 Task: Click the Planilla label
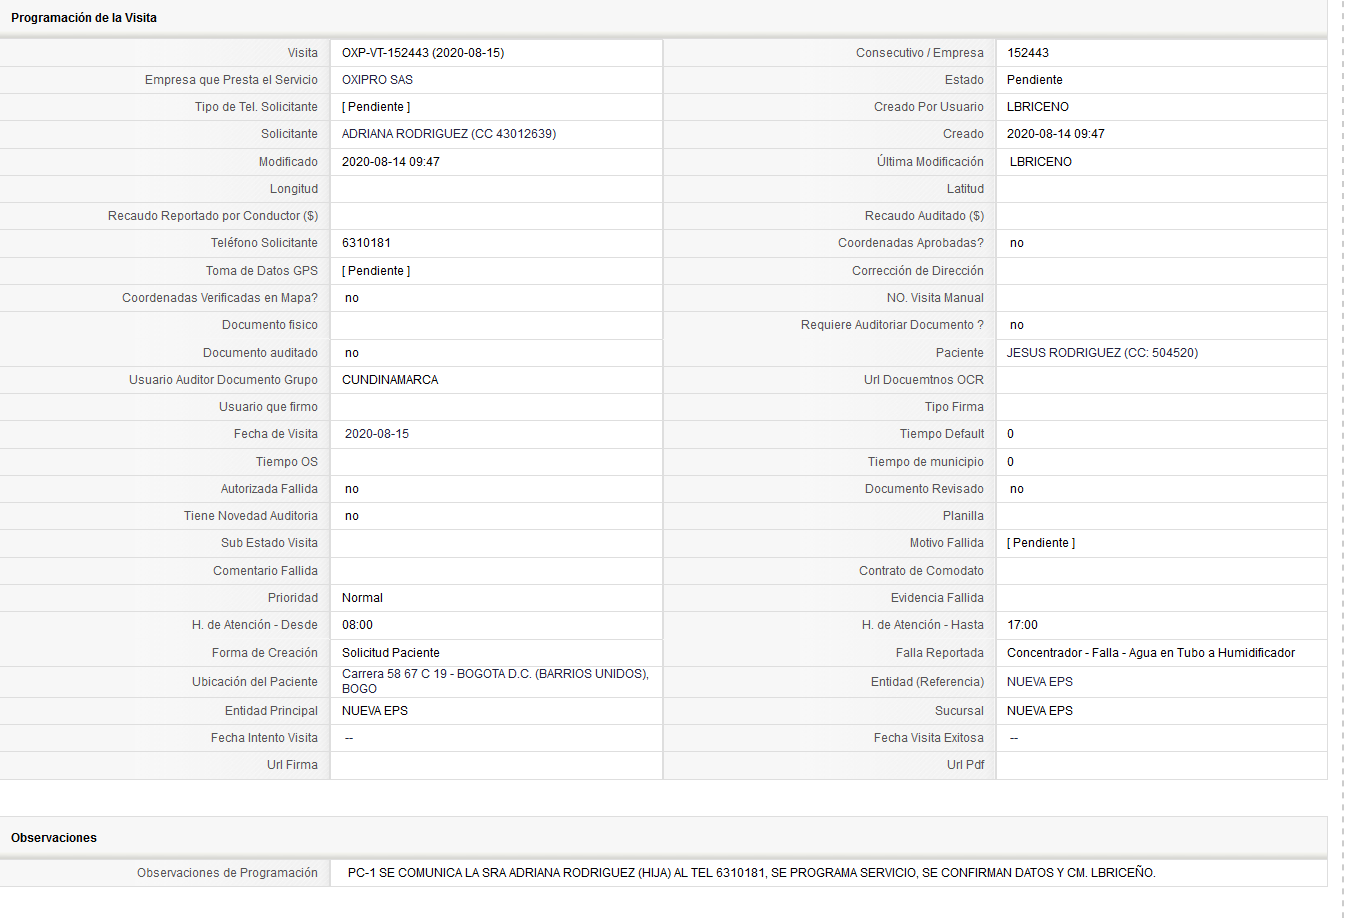click(x=963, y=516)
